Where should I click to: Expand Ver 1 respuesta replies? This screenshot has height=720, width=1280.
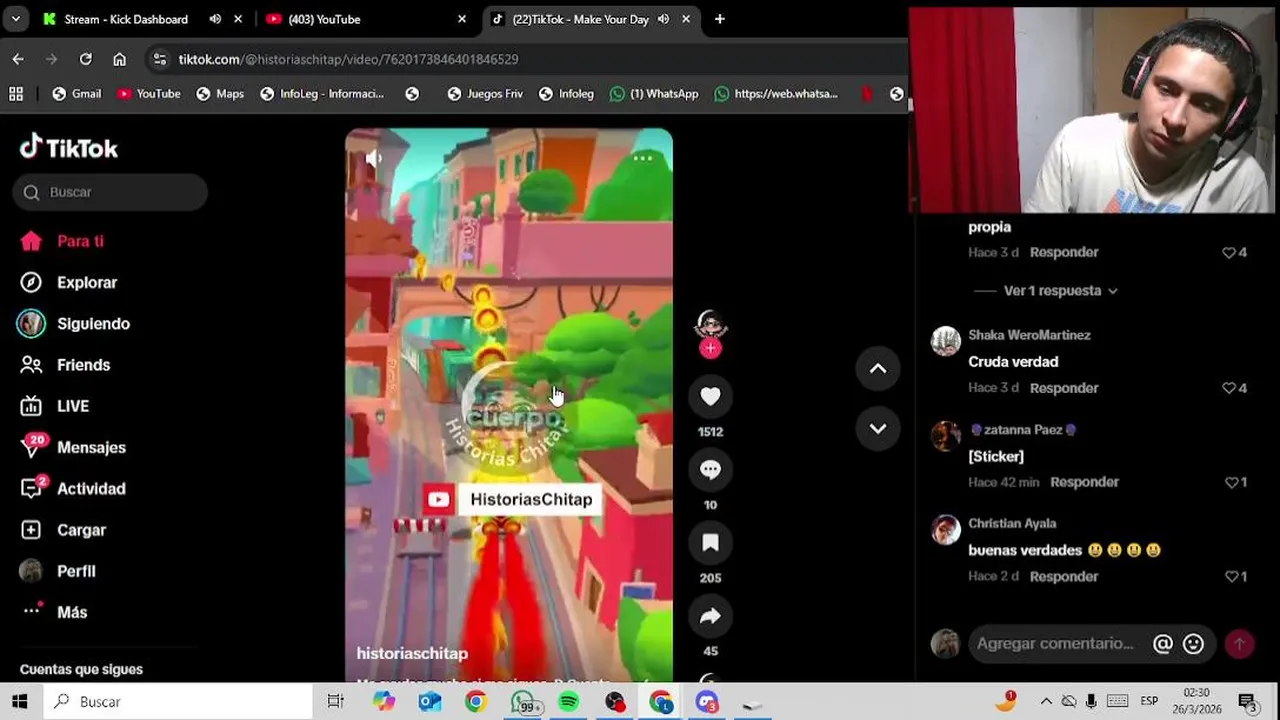[1060, 291]
